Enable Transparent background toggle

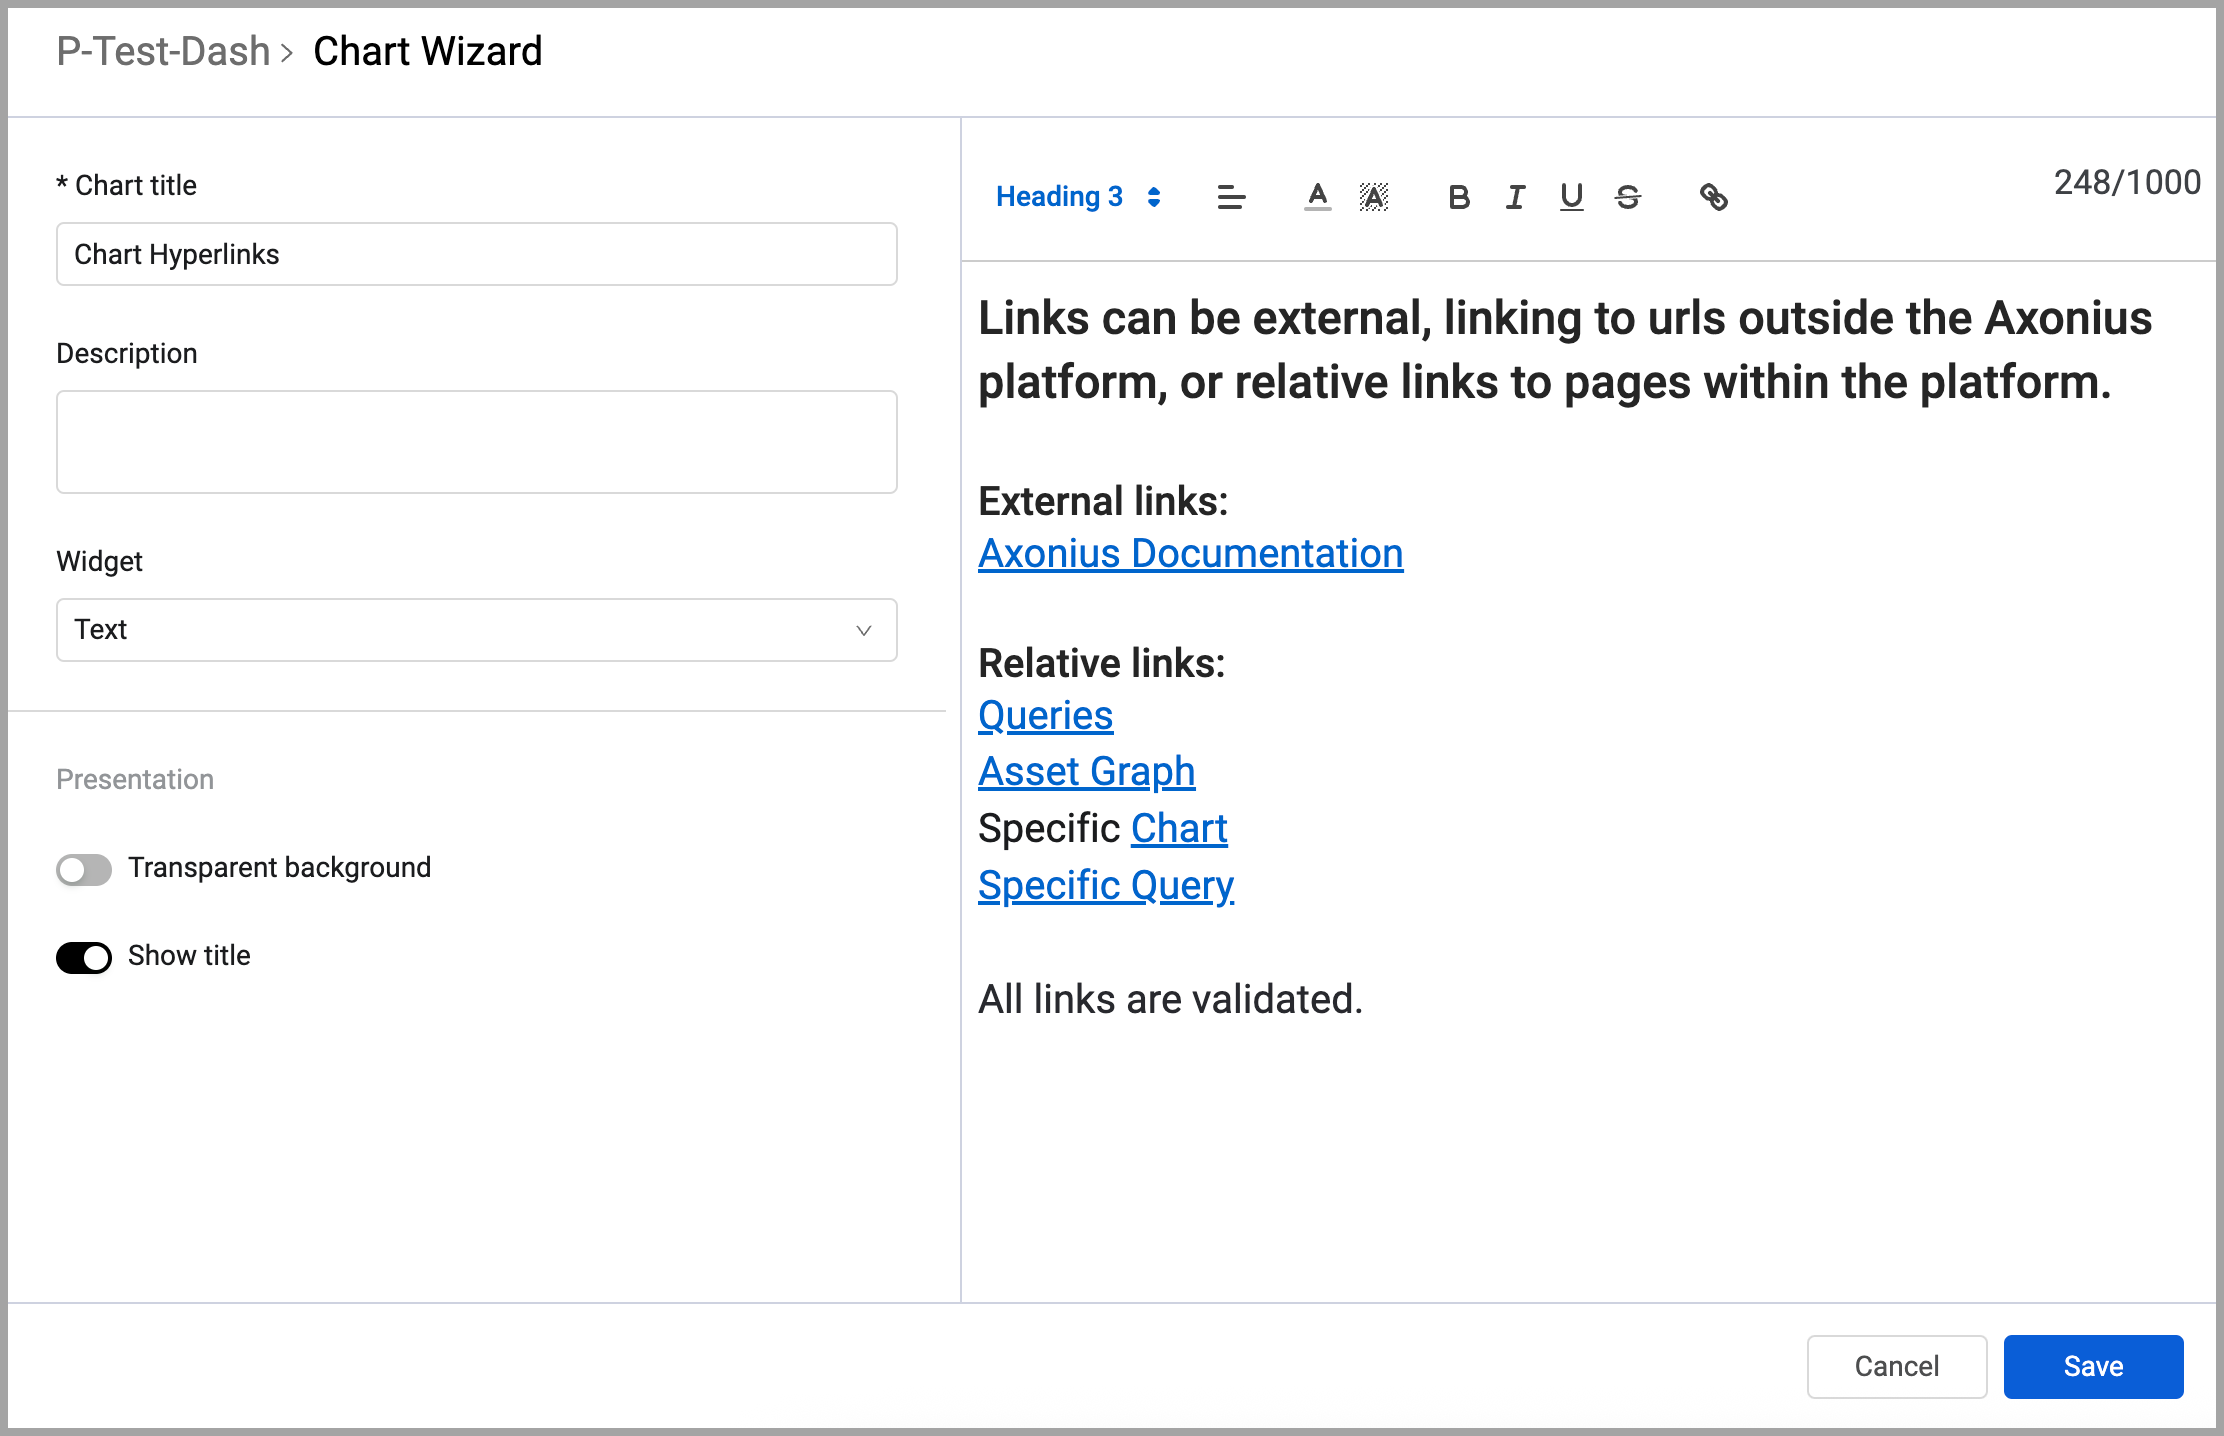pyautogui.click(x=84, y=869)
